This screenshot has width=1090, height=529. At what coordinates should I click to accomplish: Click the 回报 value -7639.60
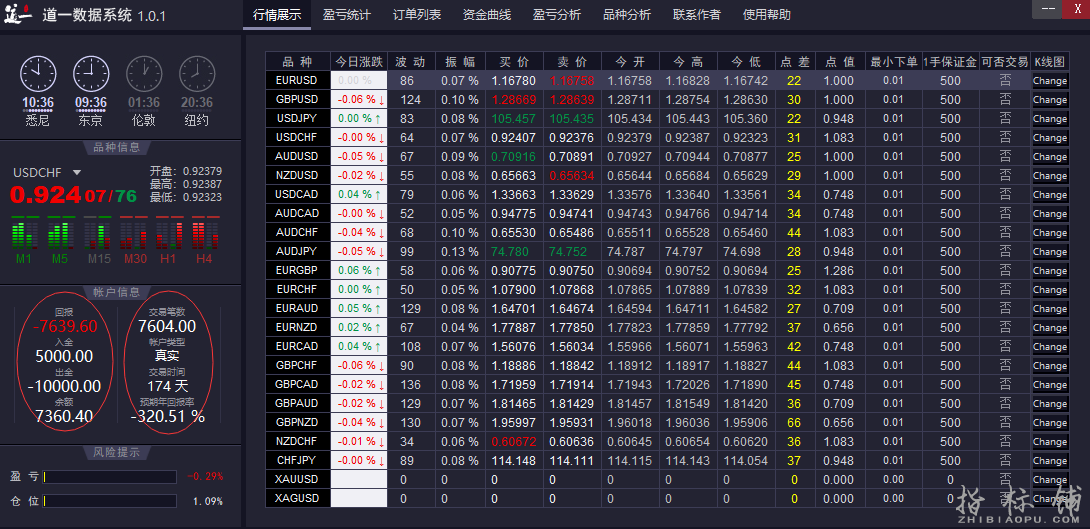[x=65, y=326]
